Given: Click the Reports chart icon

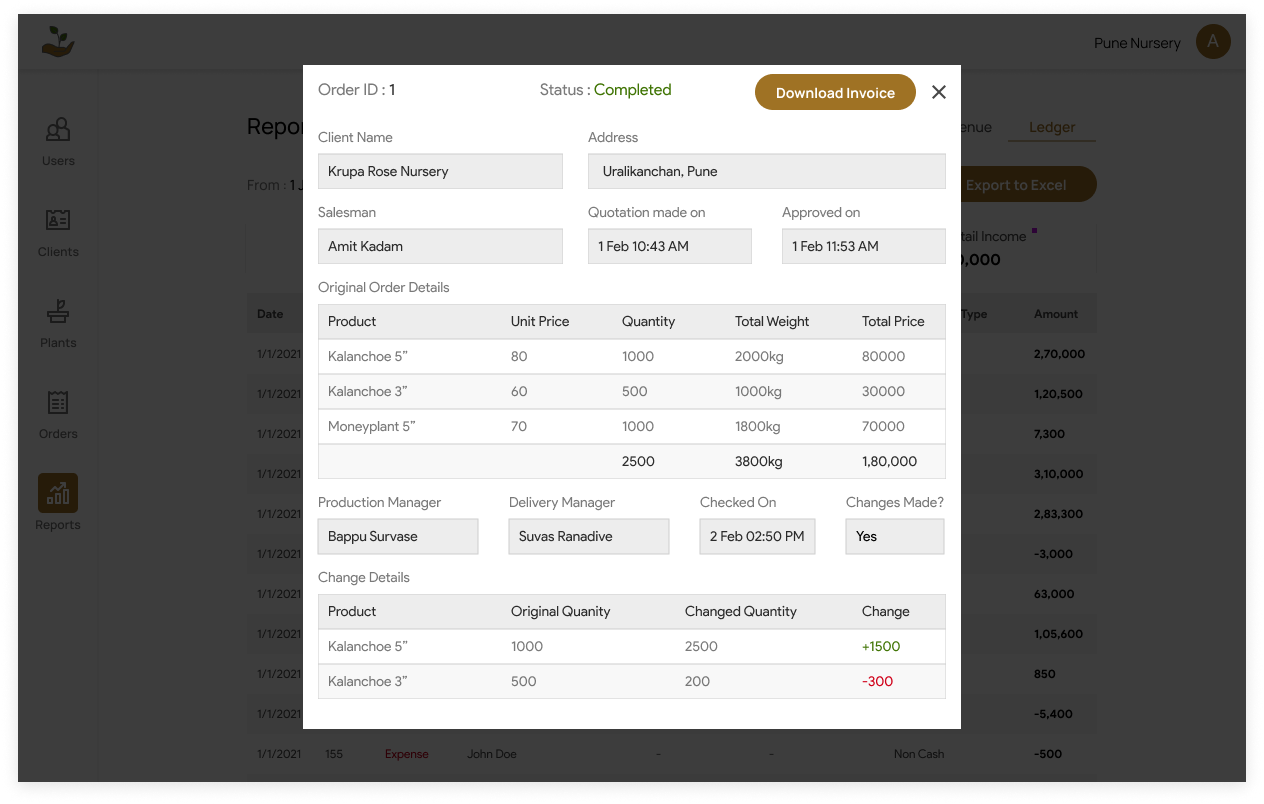Looking at the screenshot, I should [58, 493].
